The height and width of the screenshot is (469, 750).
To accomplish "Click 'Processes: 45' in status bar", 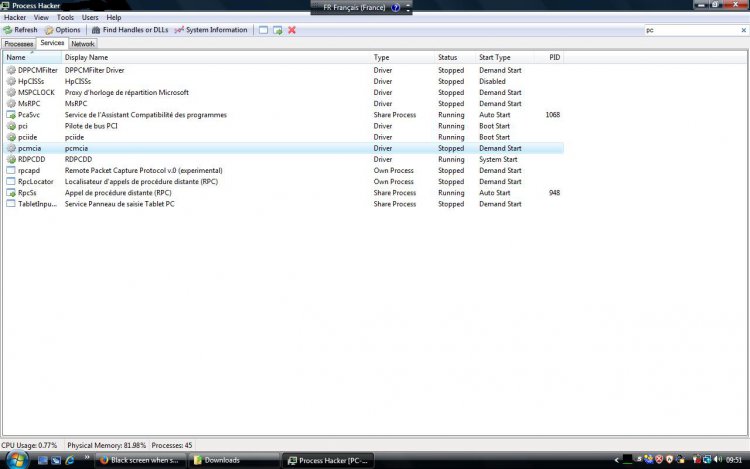I will (x=172, y=445).
